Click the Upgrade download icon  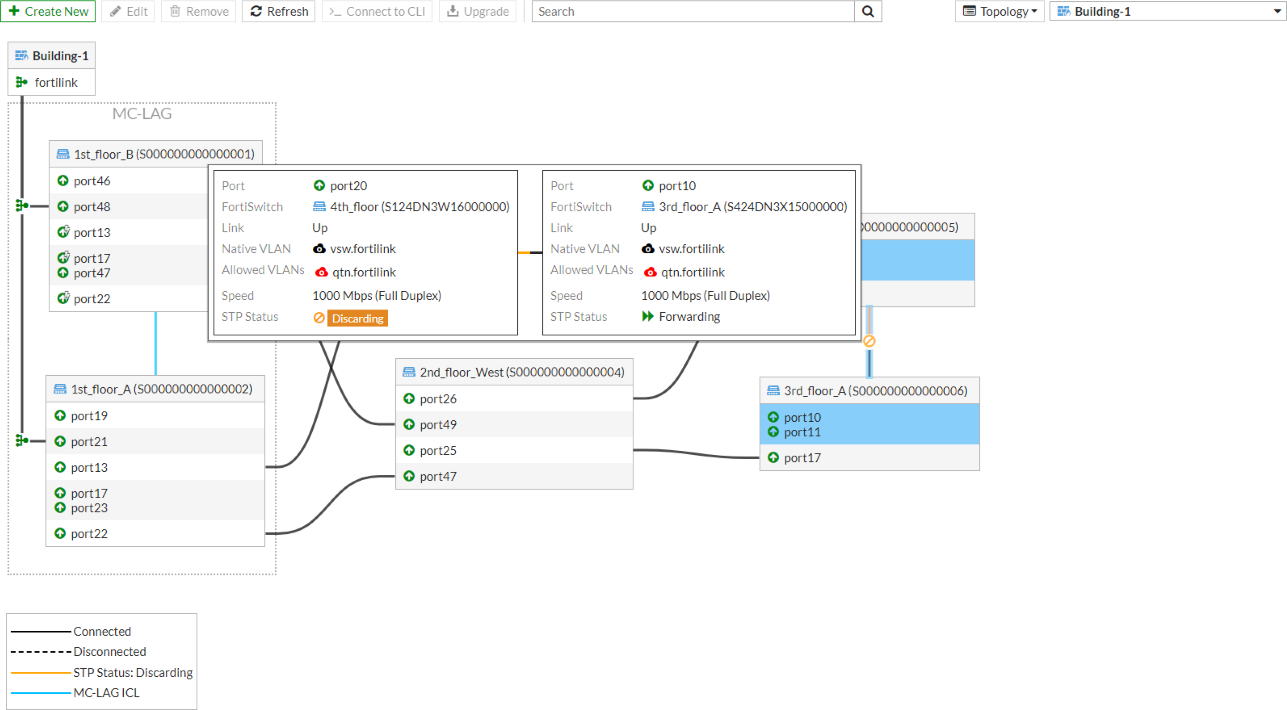pyautogui.click(x=453, y=11)
